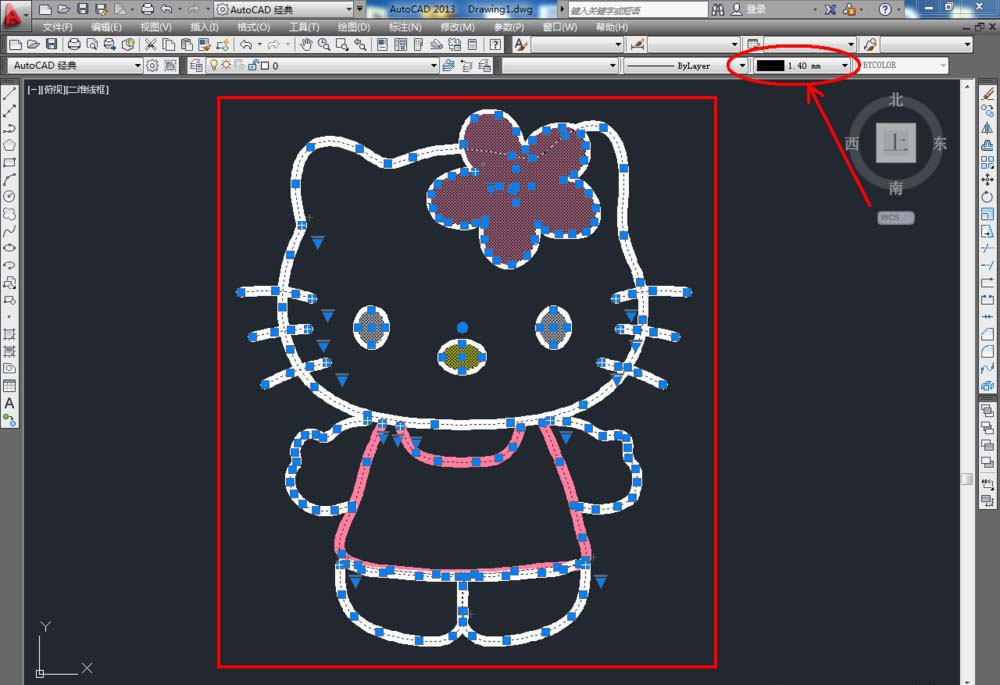Select the Arc draw tool
1000x685 pixels.
10,180
